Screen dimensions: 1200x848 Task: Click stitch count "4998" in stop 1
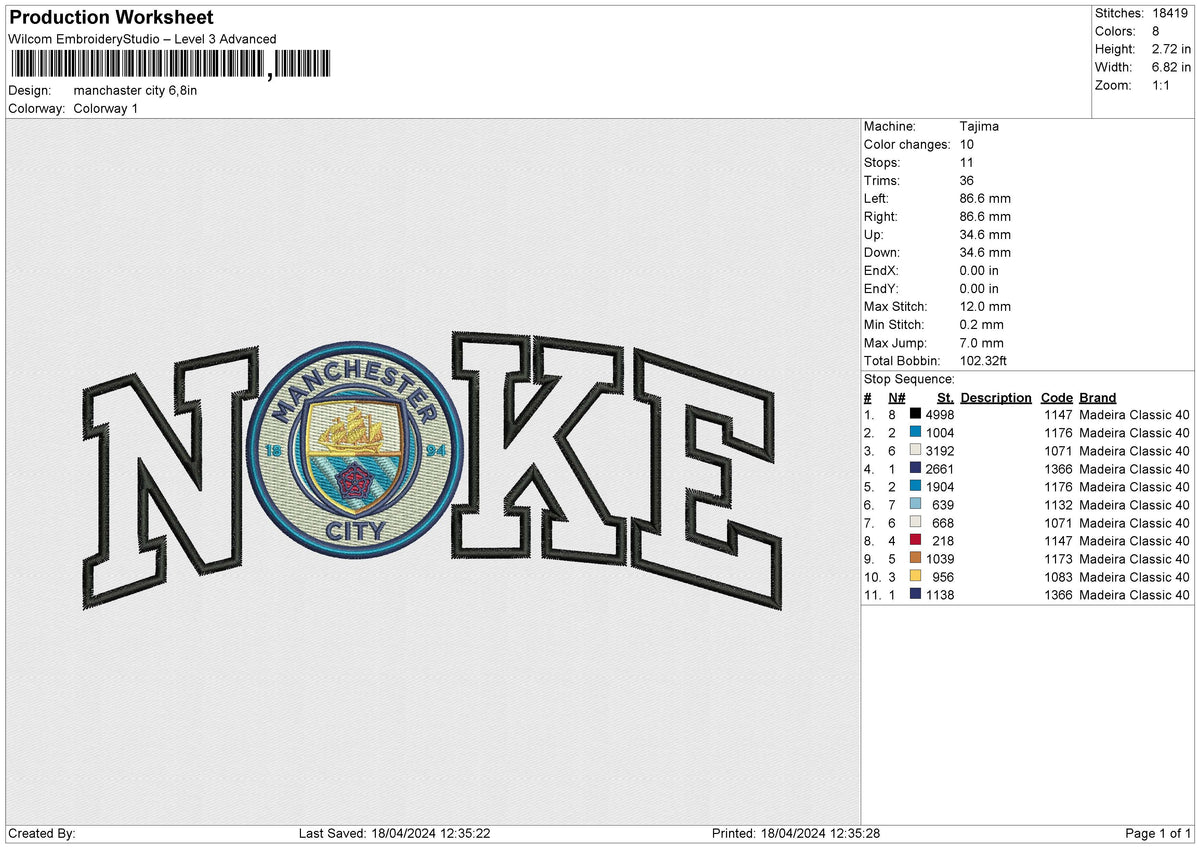(x=940, y=413)
